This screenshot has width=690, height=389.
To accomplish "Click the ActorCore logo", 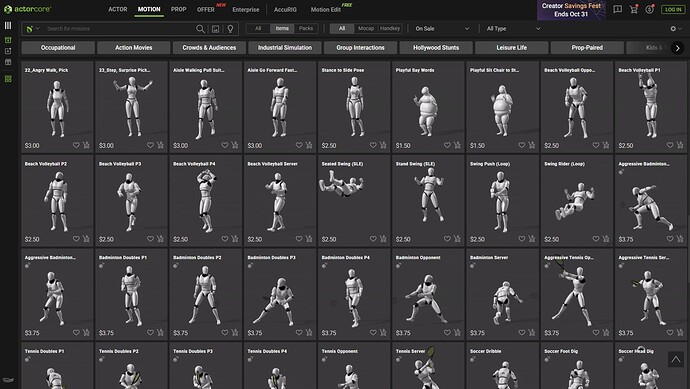I will click(27, 9).
